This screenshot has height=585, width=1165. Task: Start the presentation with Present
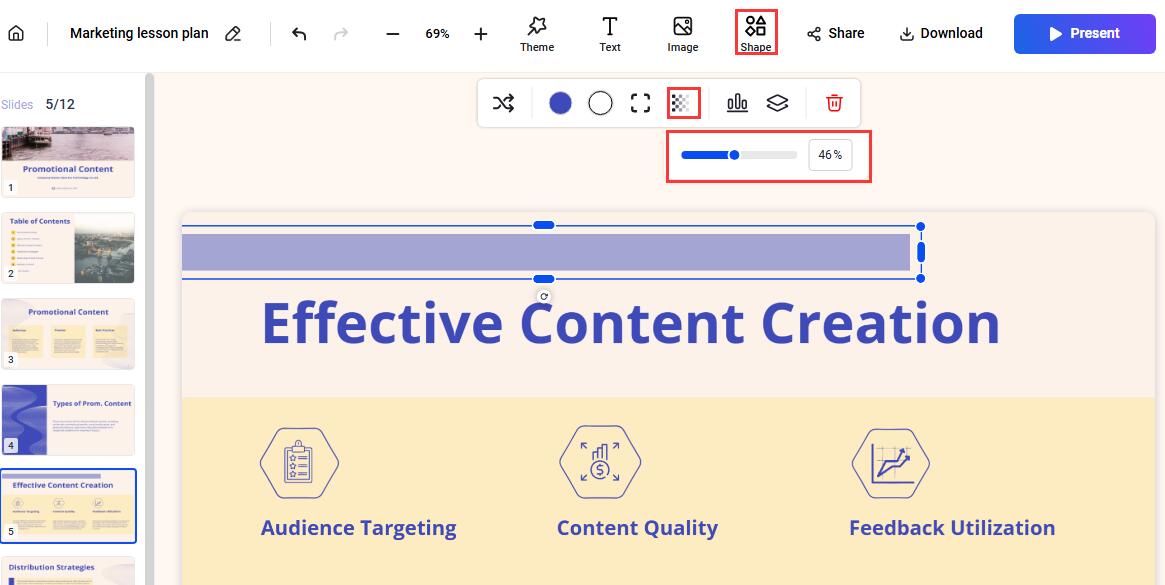pyautogui.click(x=1085, y=33)
